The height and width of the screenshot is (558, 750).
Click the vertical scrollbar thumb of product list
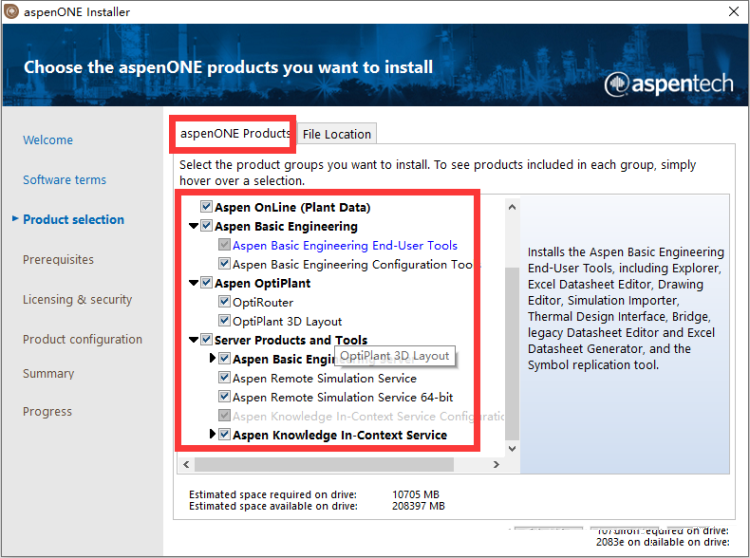[x=512, y=354]
